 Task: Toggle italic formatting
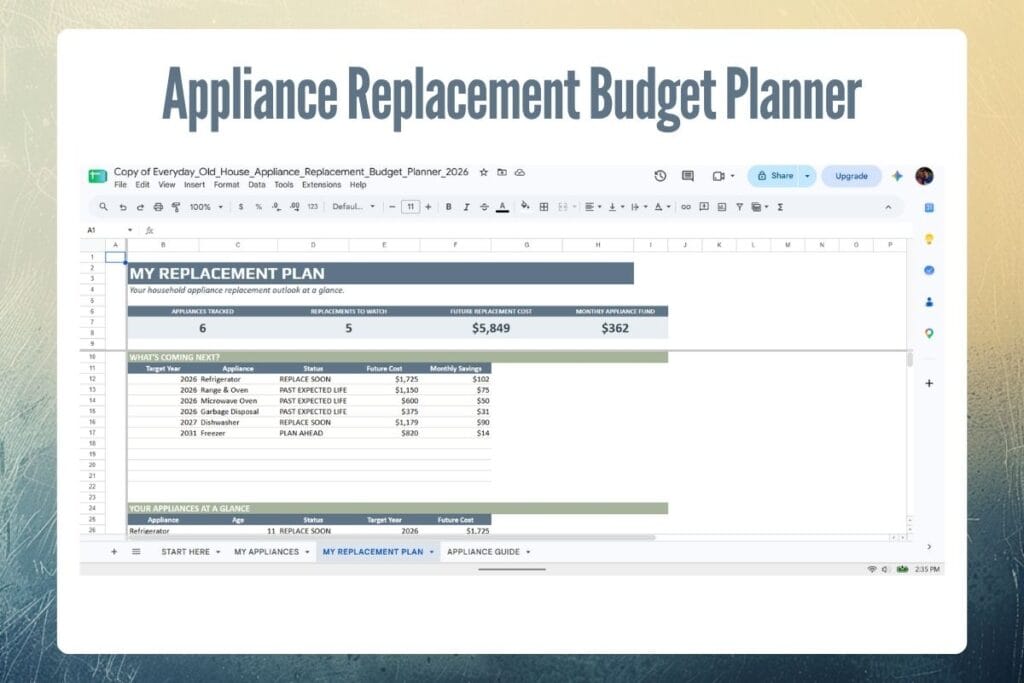click(466, 207)
